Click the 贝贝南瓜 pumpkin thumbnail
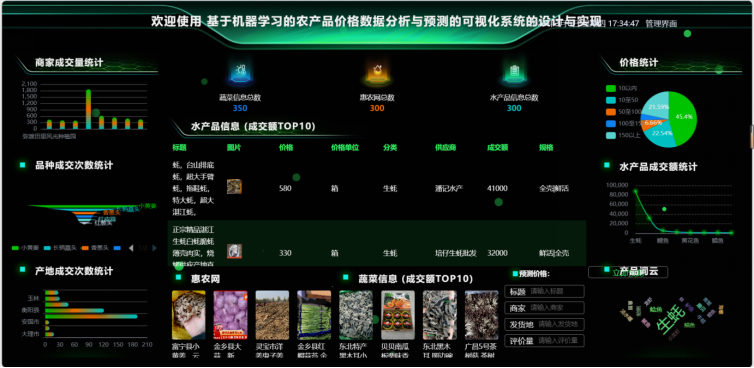 [x=398, y=315]
